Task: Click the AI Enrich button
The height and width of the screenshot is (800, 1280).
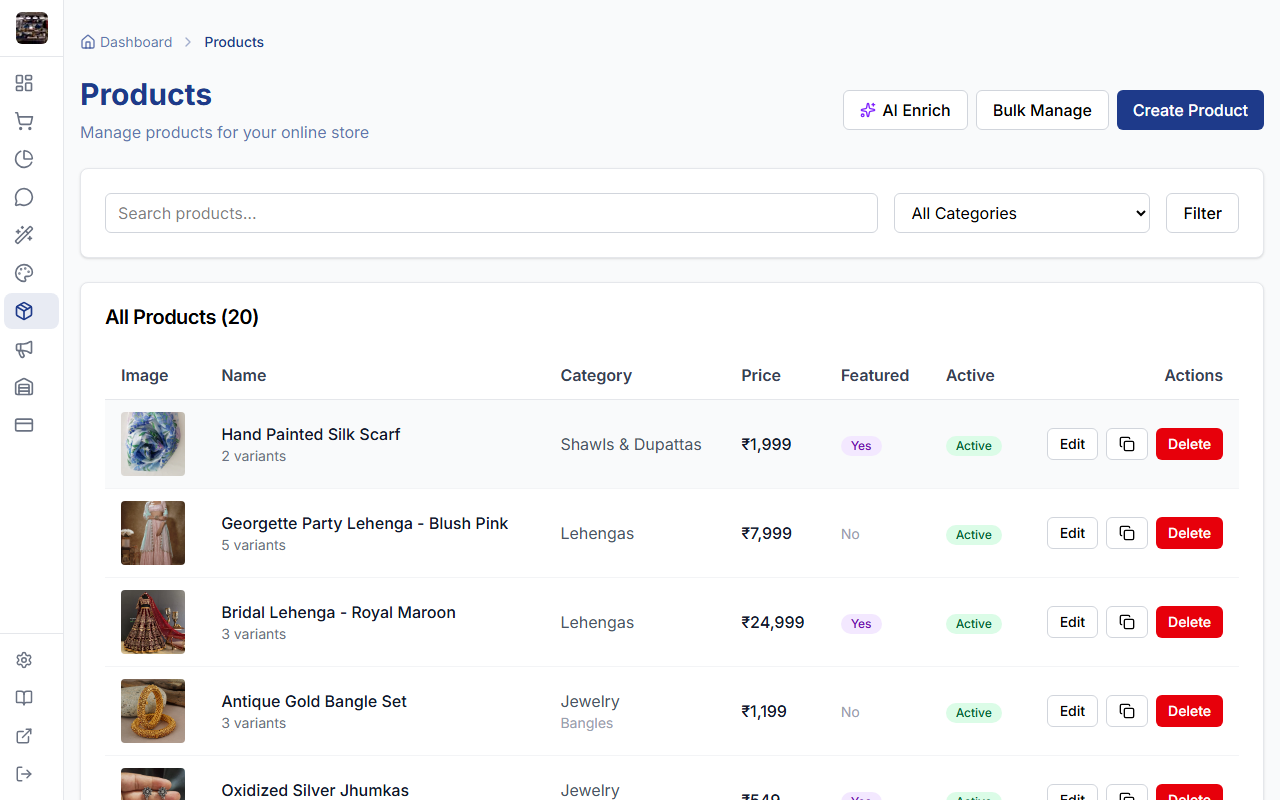Action: click(x=905, y=110)
